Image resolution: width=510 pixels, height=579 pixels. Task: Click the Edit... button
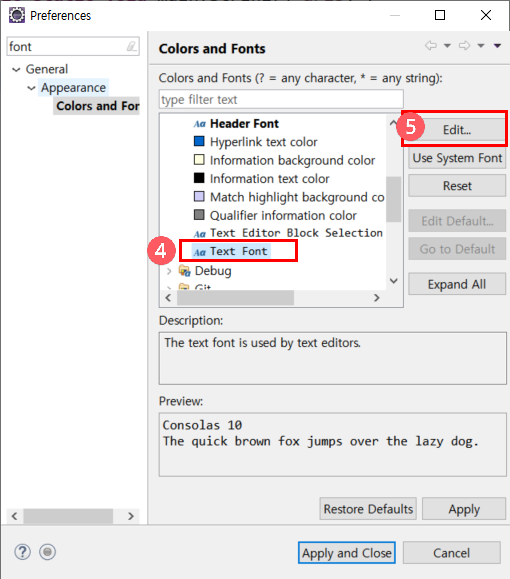[457, 130]
